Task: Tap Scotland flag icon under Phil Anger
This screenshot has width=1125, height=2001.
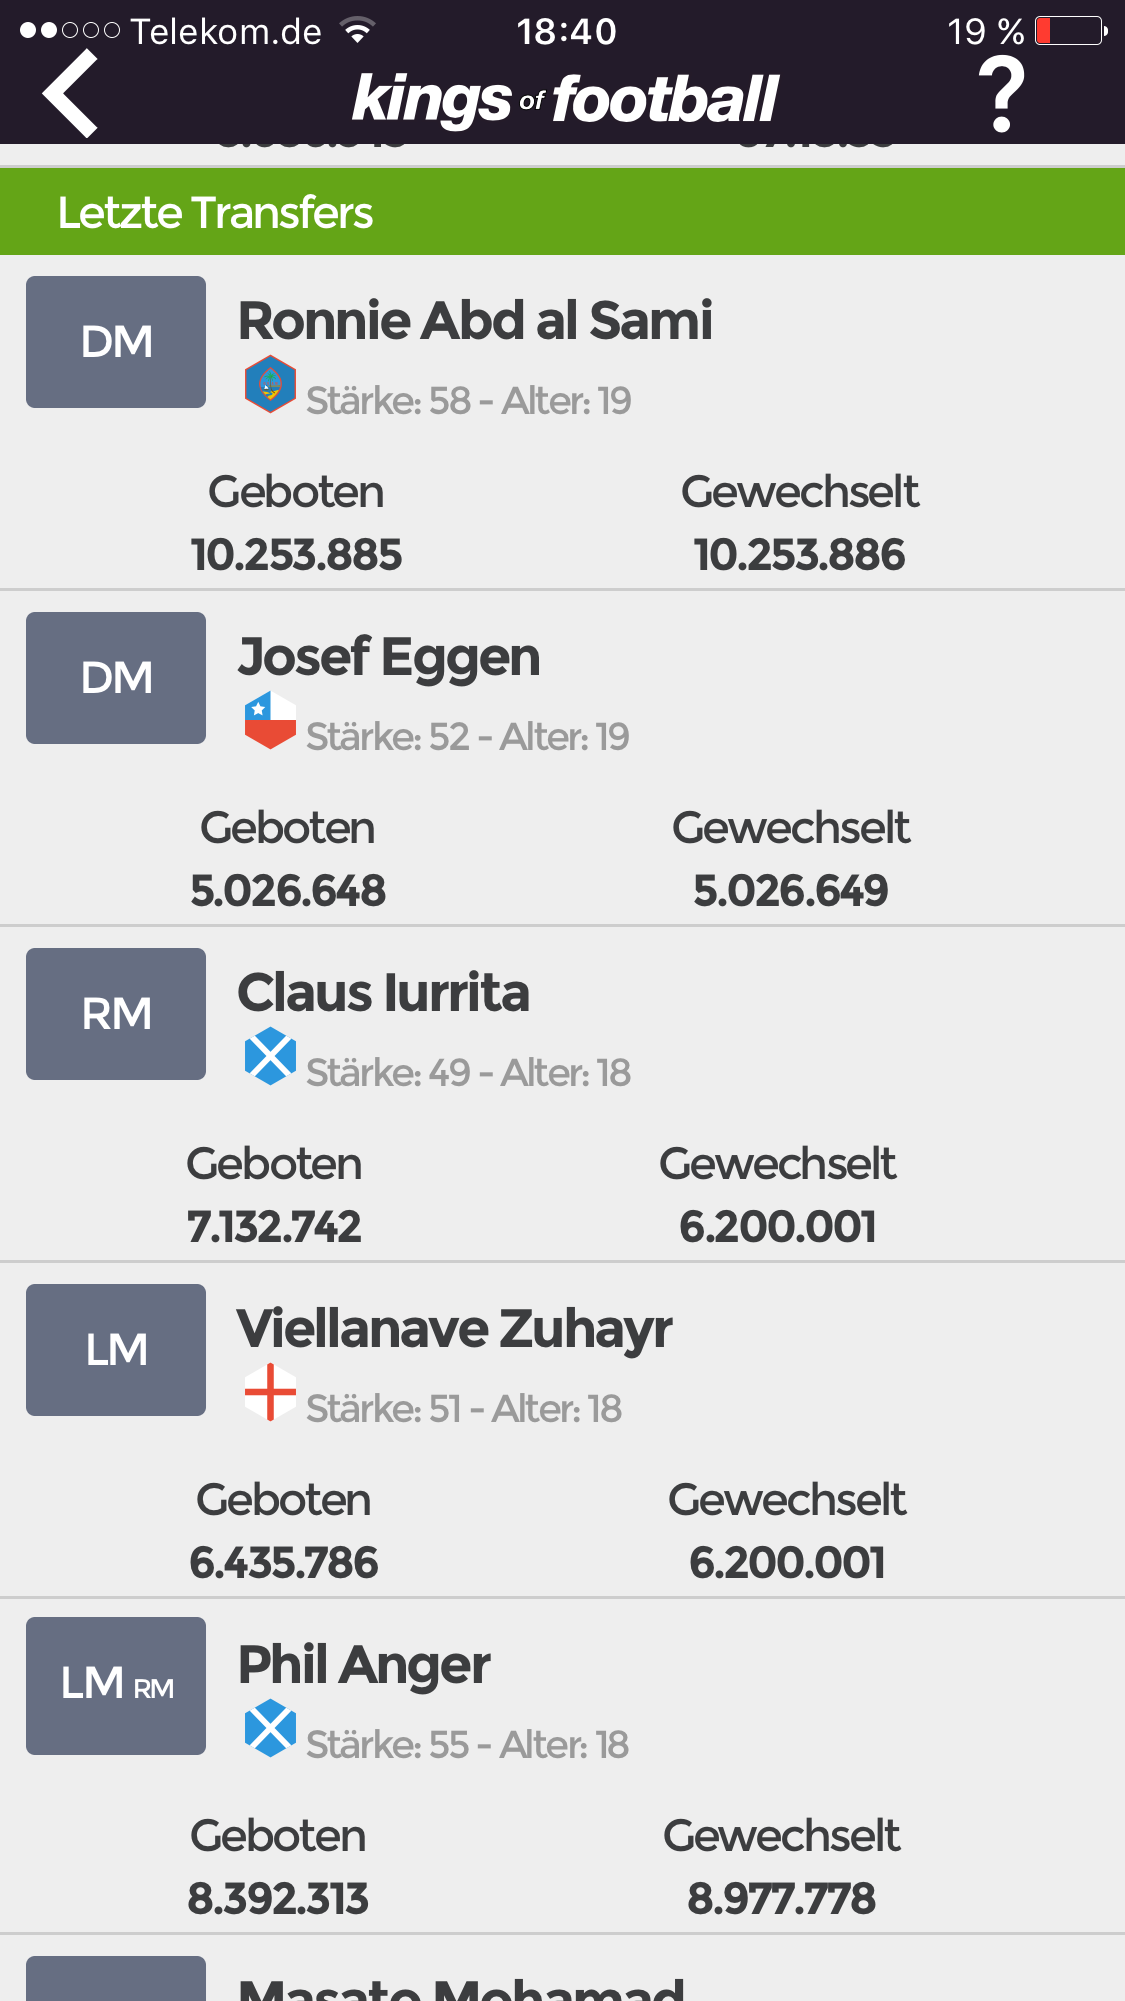Action: [270, 1728]
